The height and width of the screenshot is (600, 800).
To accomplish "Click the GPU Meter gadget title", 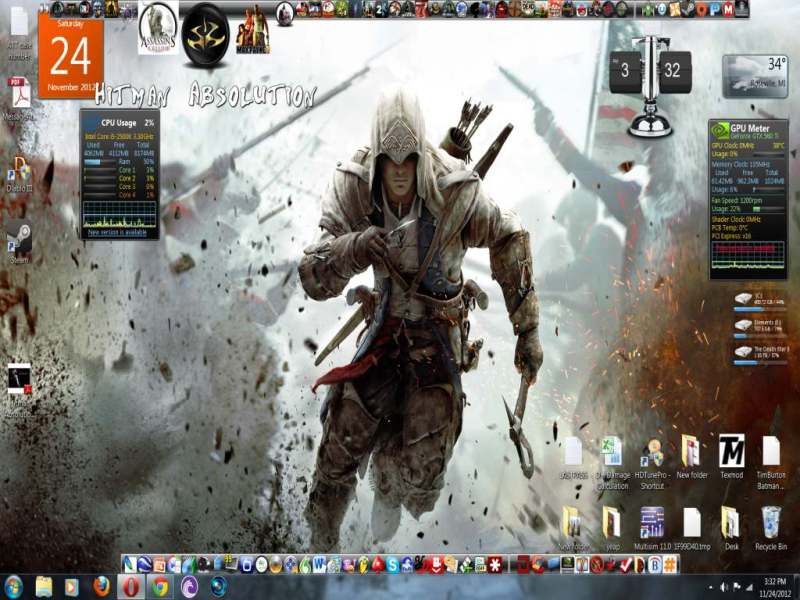I will (750, 128).
